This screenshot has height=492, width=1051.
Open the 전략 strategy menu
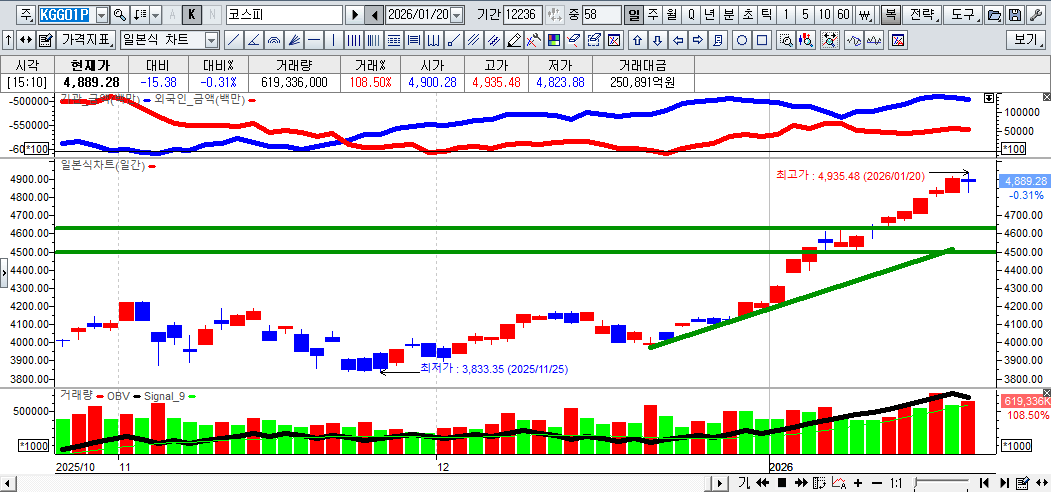tap(923, 15)
